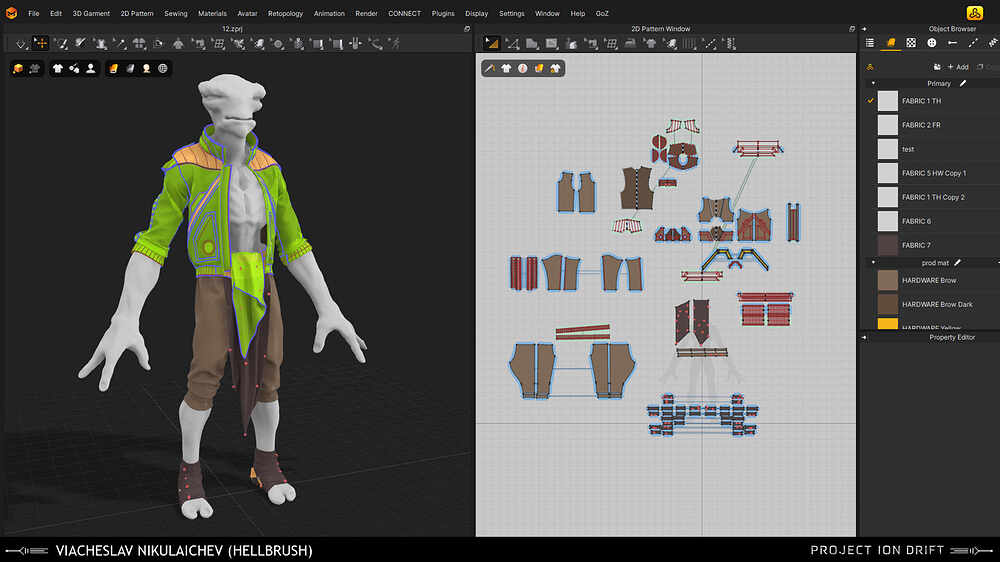This screenshot has height=562, width=1000.
Task: Select the Edit Pattern tool in 2D toolbar
Action: coord(491,43)
